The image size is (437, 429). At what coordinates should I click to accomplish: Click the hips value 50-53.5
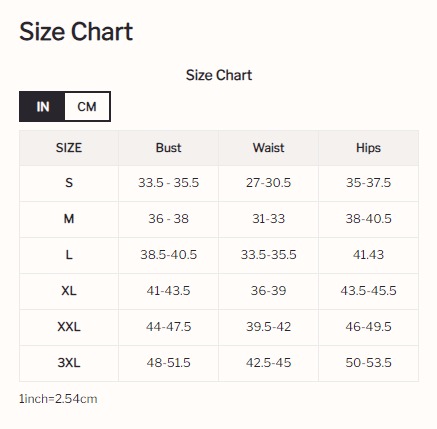point(368,363)
